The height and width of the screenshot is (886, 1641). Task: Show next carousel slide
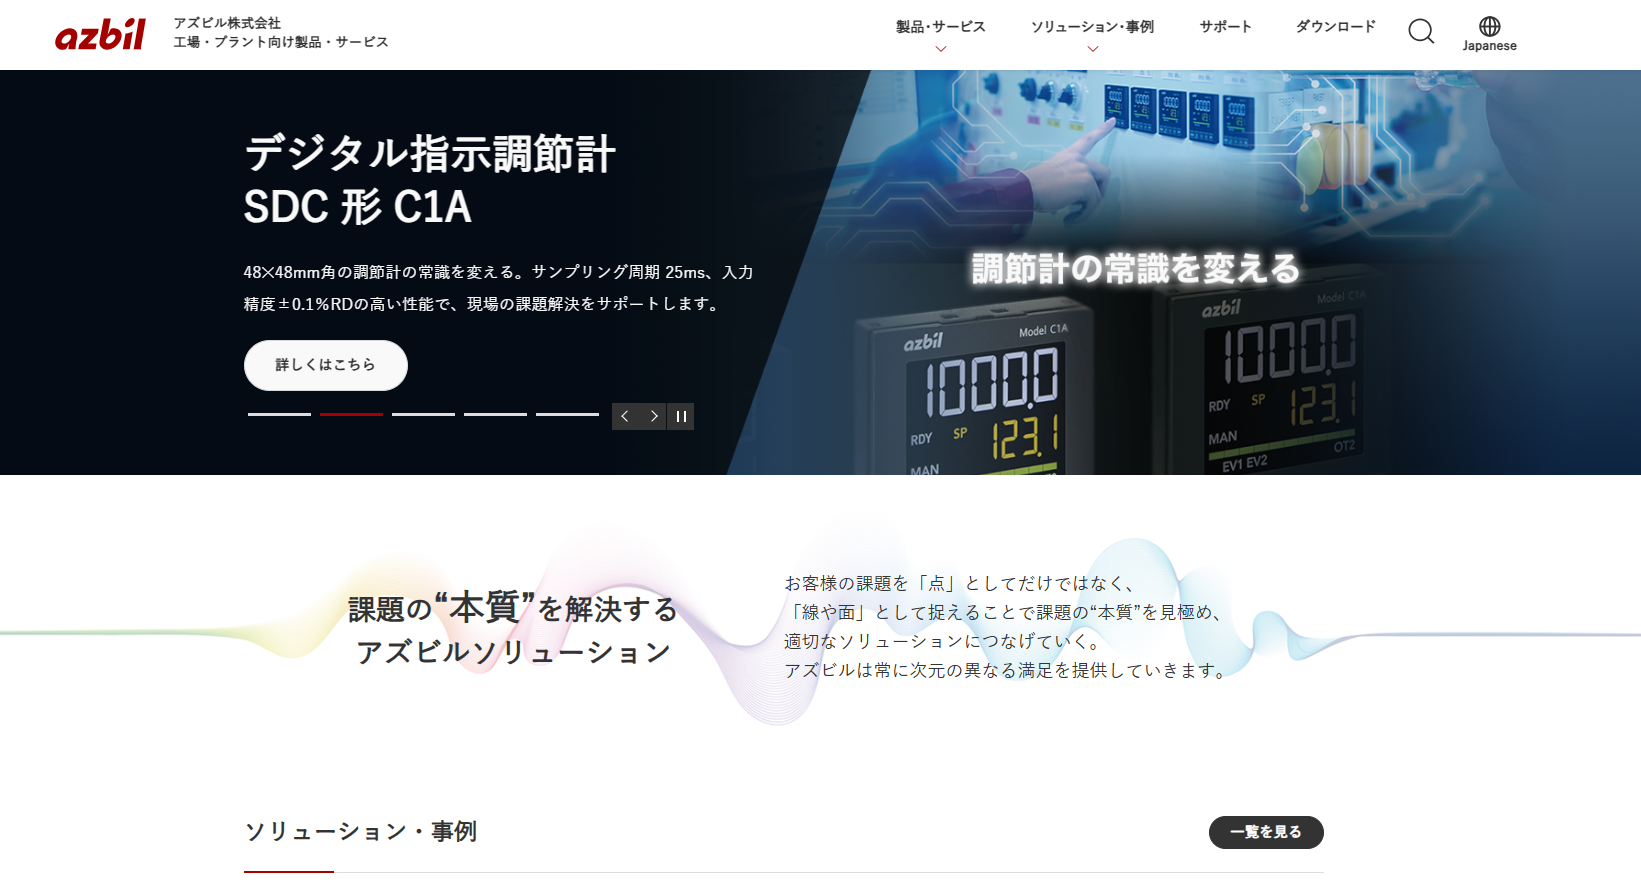[653, 416]
